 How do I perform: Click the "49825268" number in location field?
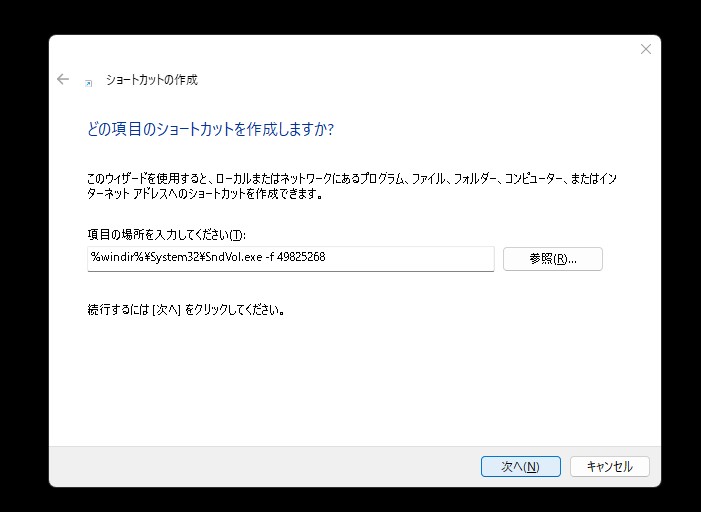coord(302,258)
